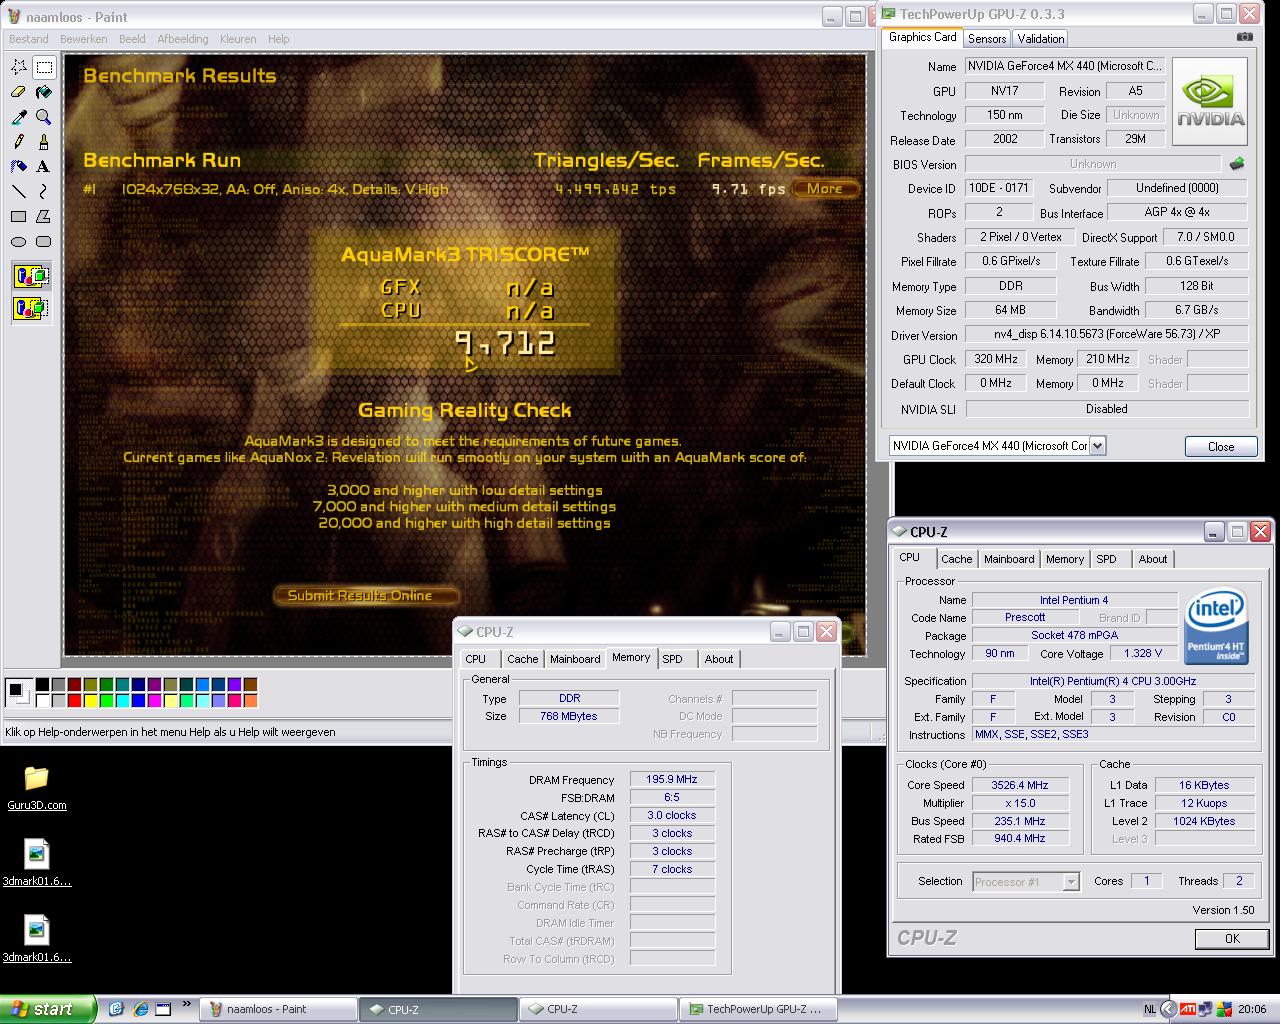Open the Guru3D.com desktop folder
This screenshot has height=1024, width=1280.
(36, 787)
